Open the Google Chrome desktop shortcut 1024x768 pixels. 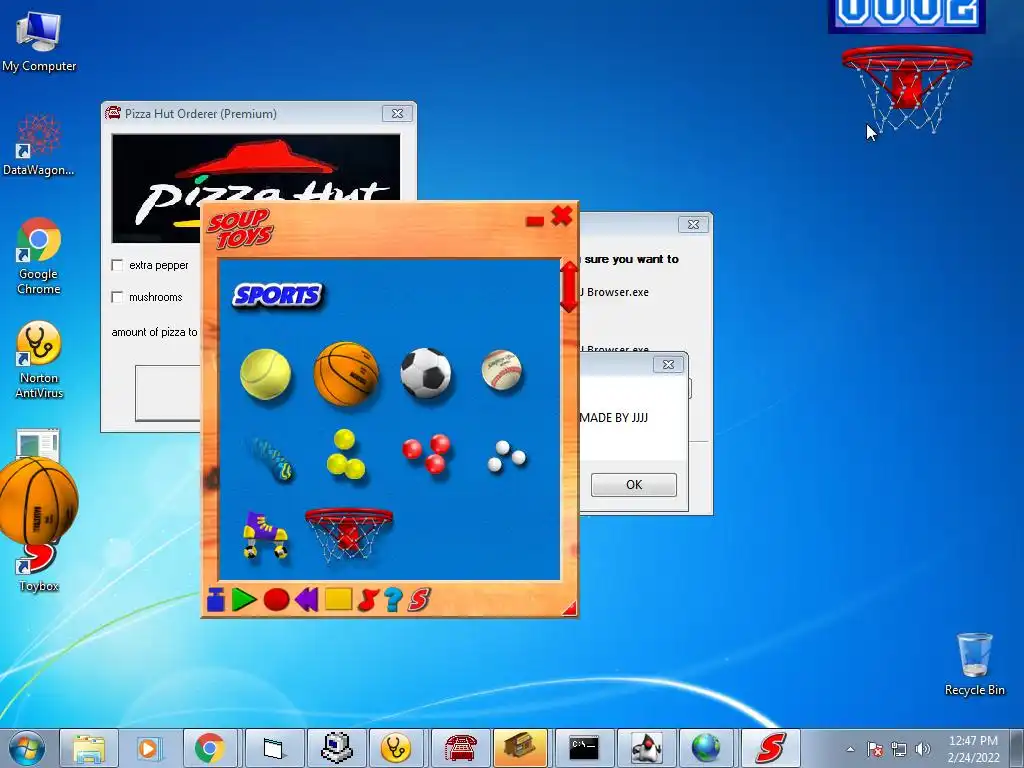[x=39, y=256]
